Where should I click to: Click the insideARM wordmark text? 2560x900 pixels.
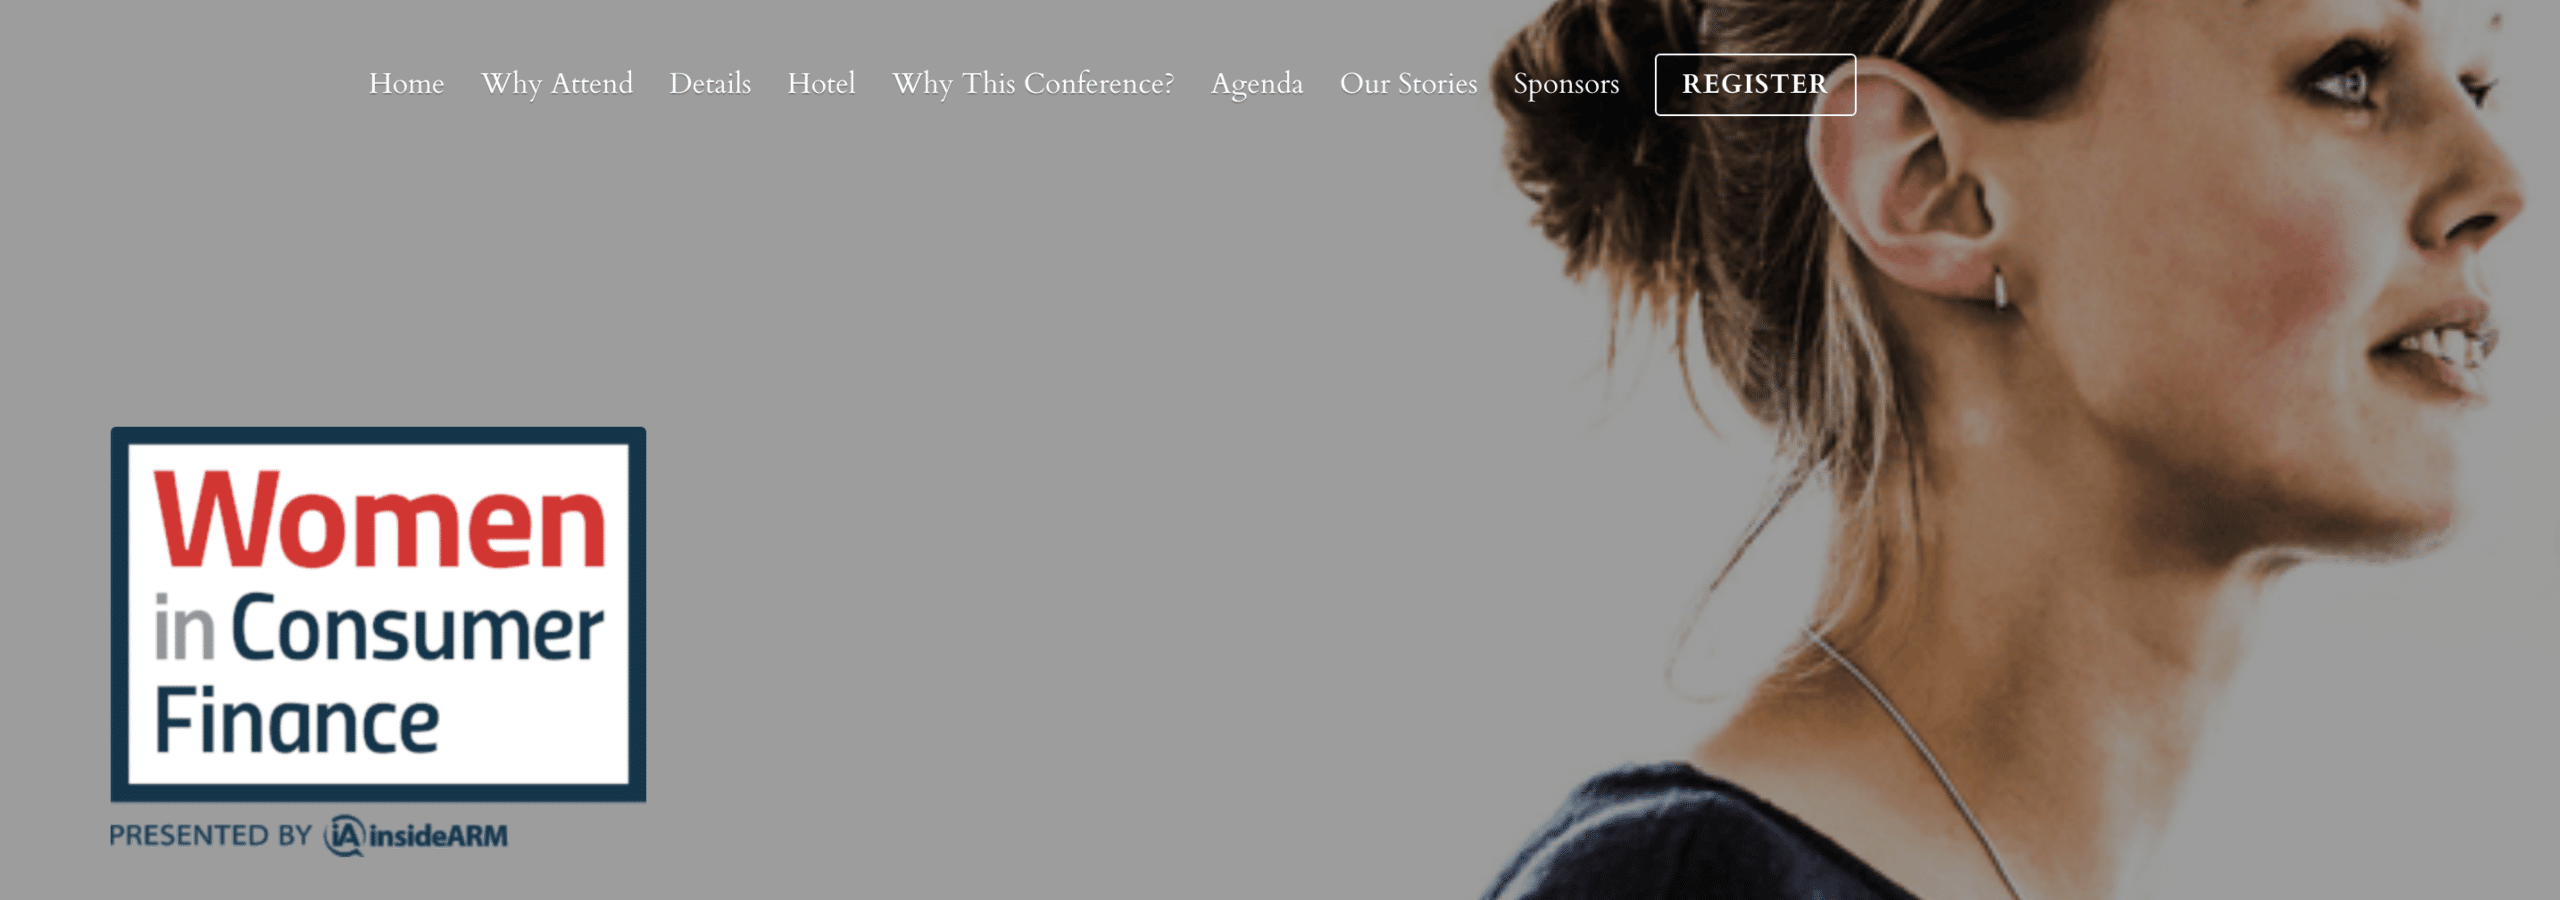[439, 836]
